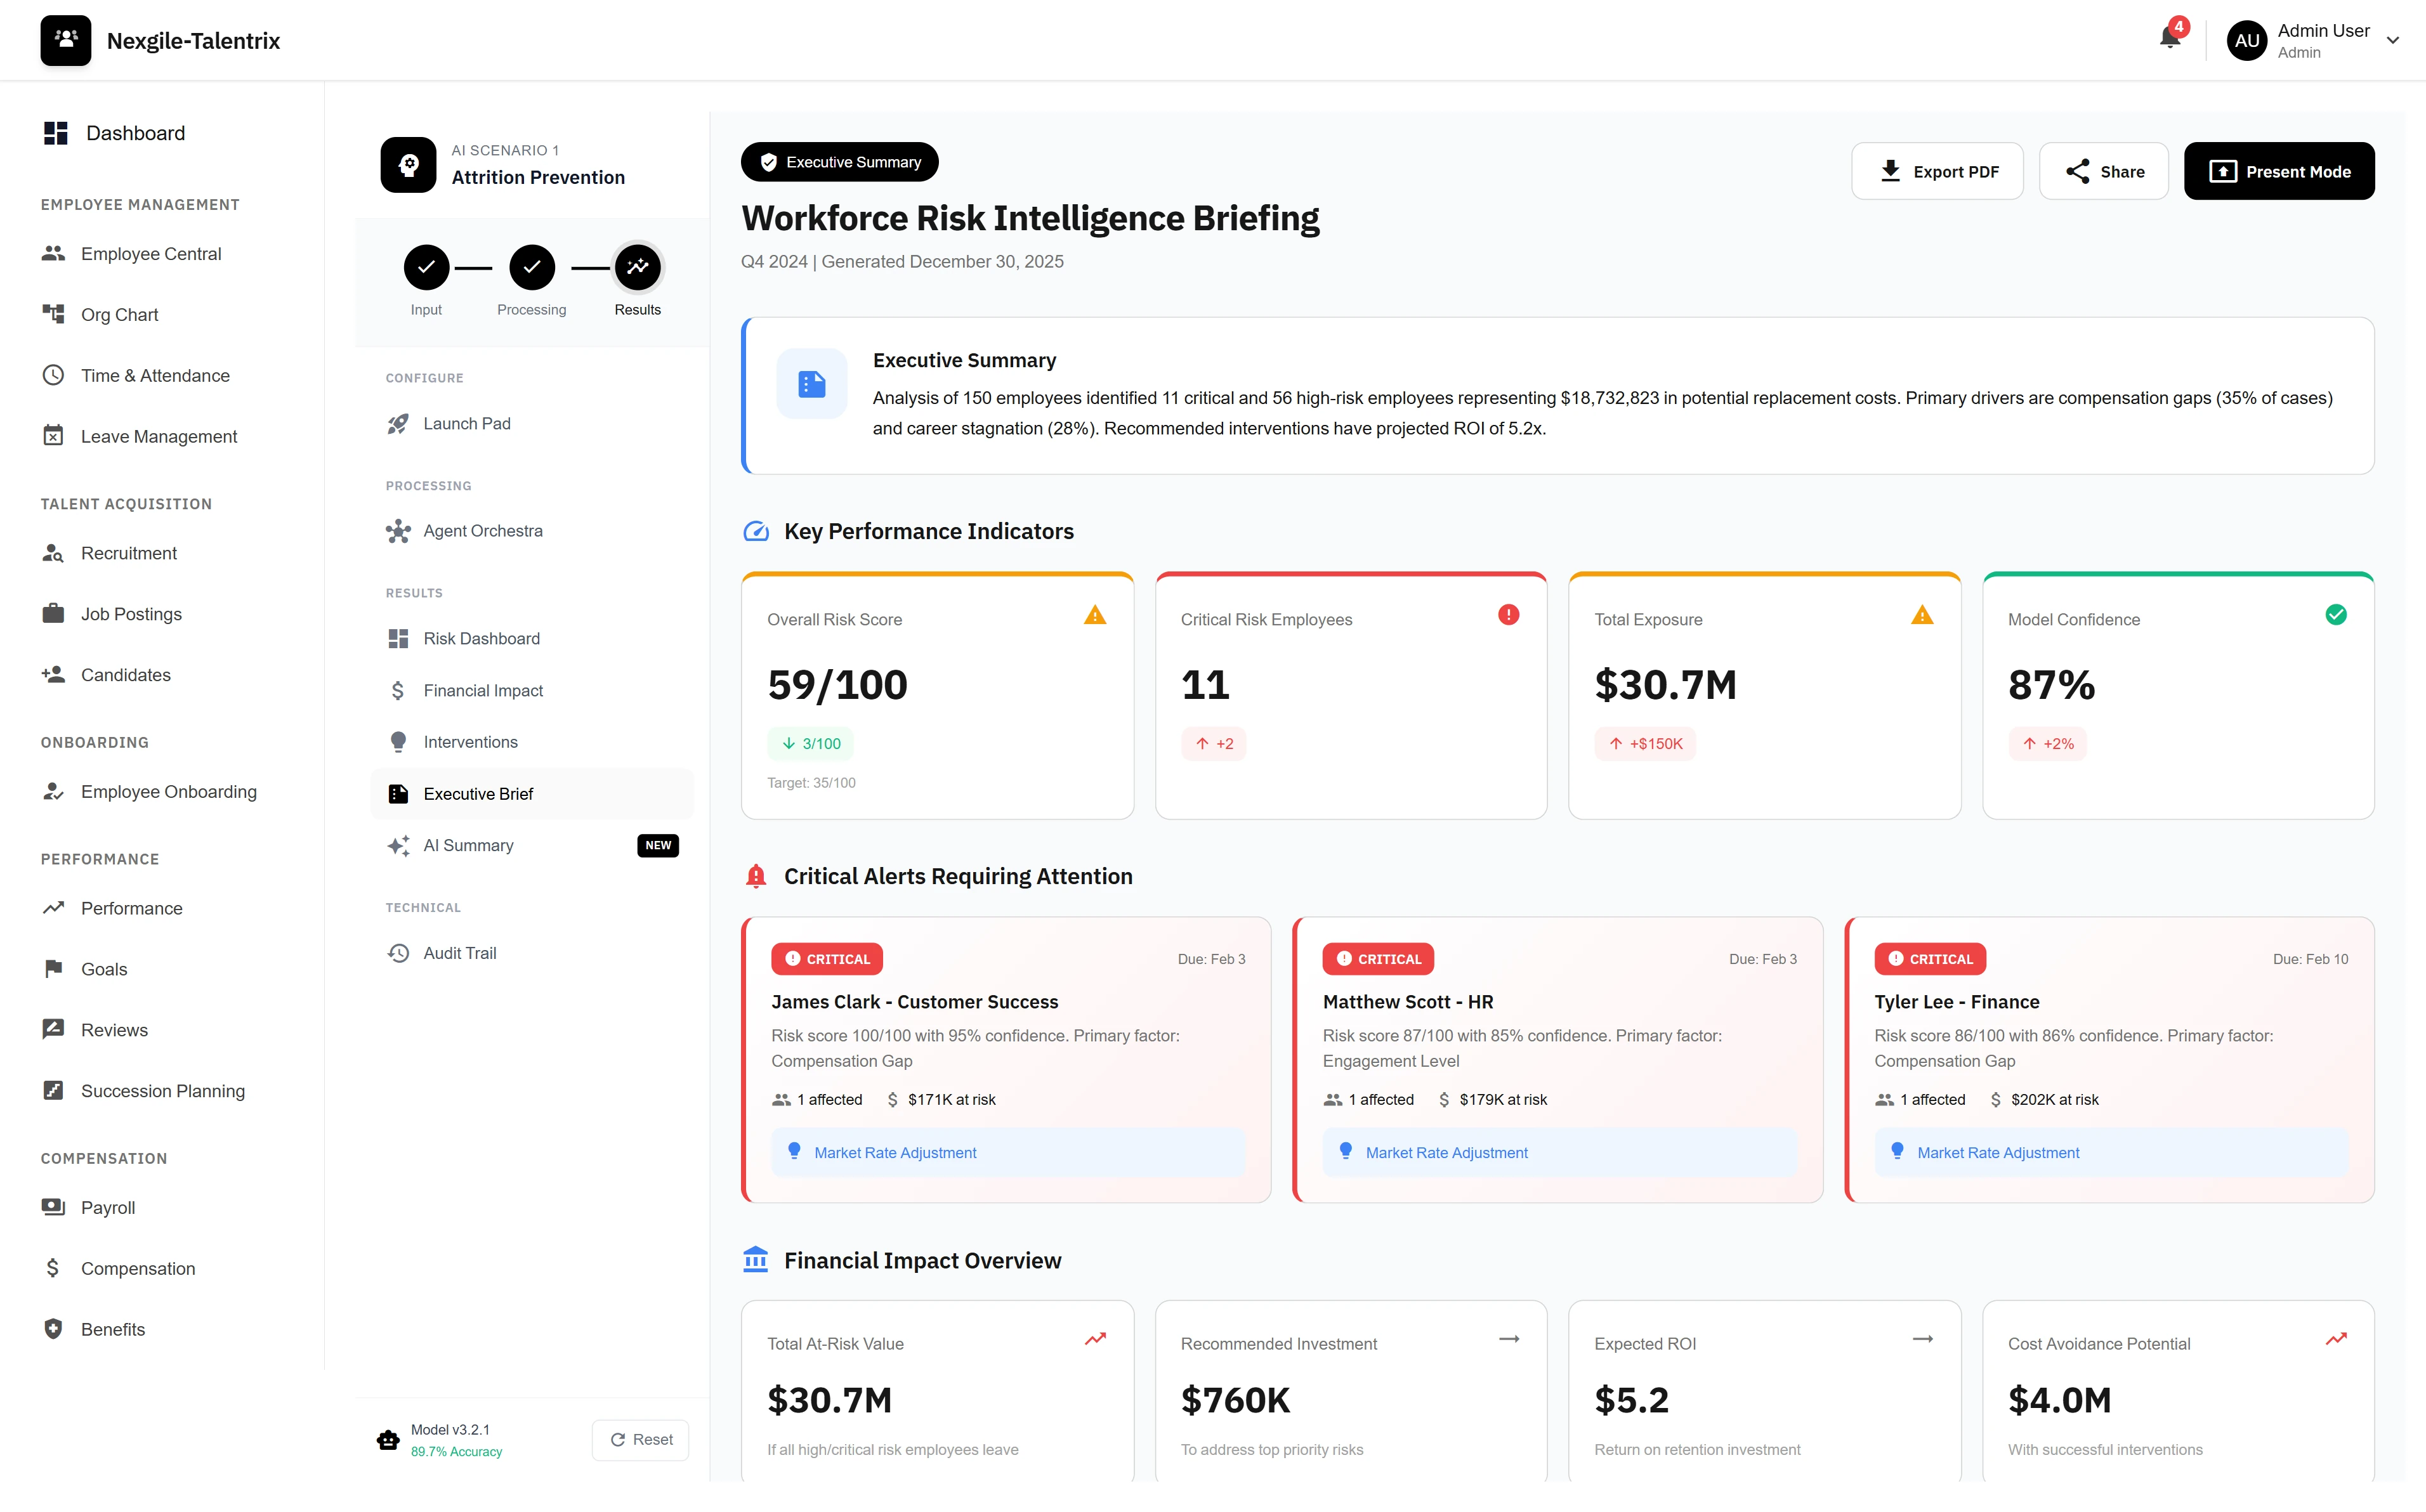Open Agent Orchestra in sidebar

pos(482,531)
